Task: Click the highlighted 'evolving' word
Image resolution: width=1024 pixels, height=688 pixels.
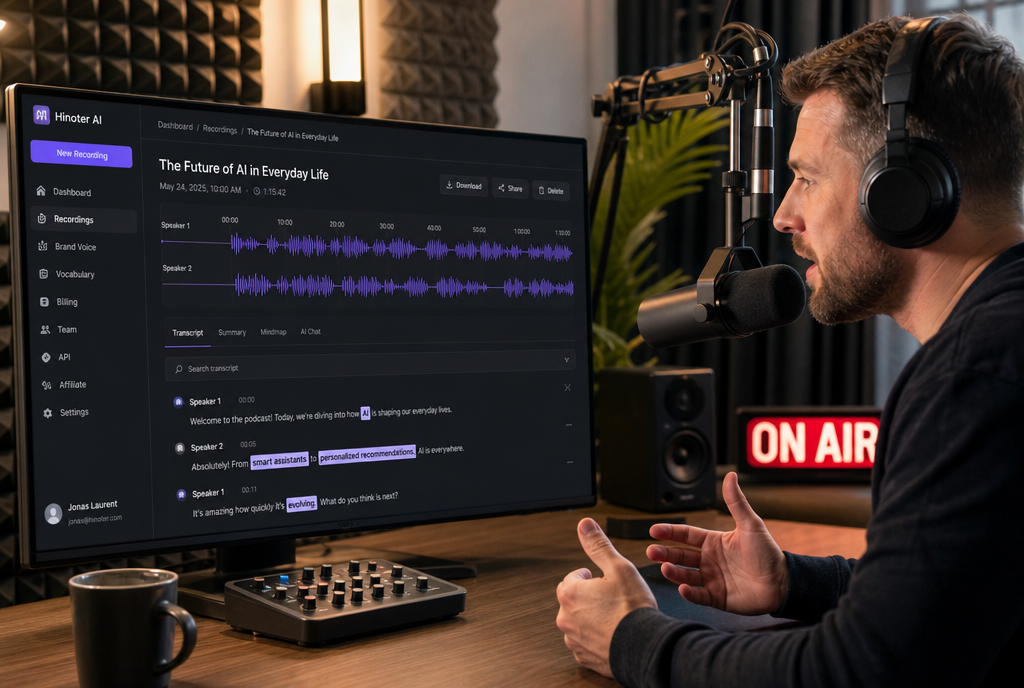Action: [302, 503]
